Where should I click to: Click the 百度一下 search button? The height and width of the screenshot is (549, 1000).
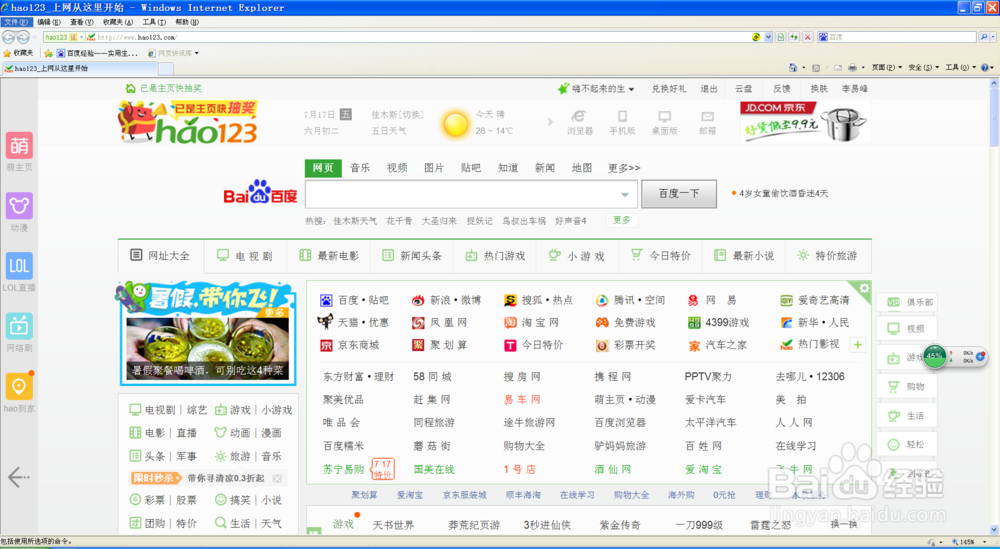click(x=679, y=194)
